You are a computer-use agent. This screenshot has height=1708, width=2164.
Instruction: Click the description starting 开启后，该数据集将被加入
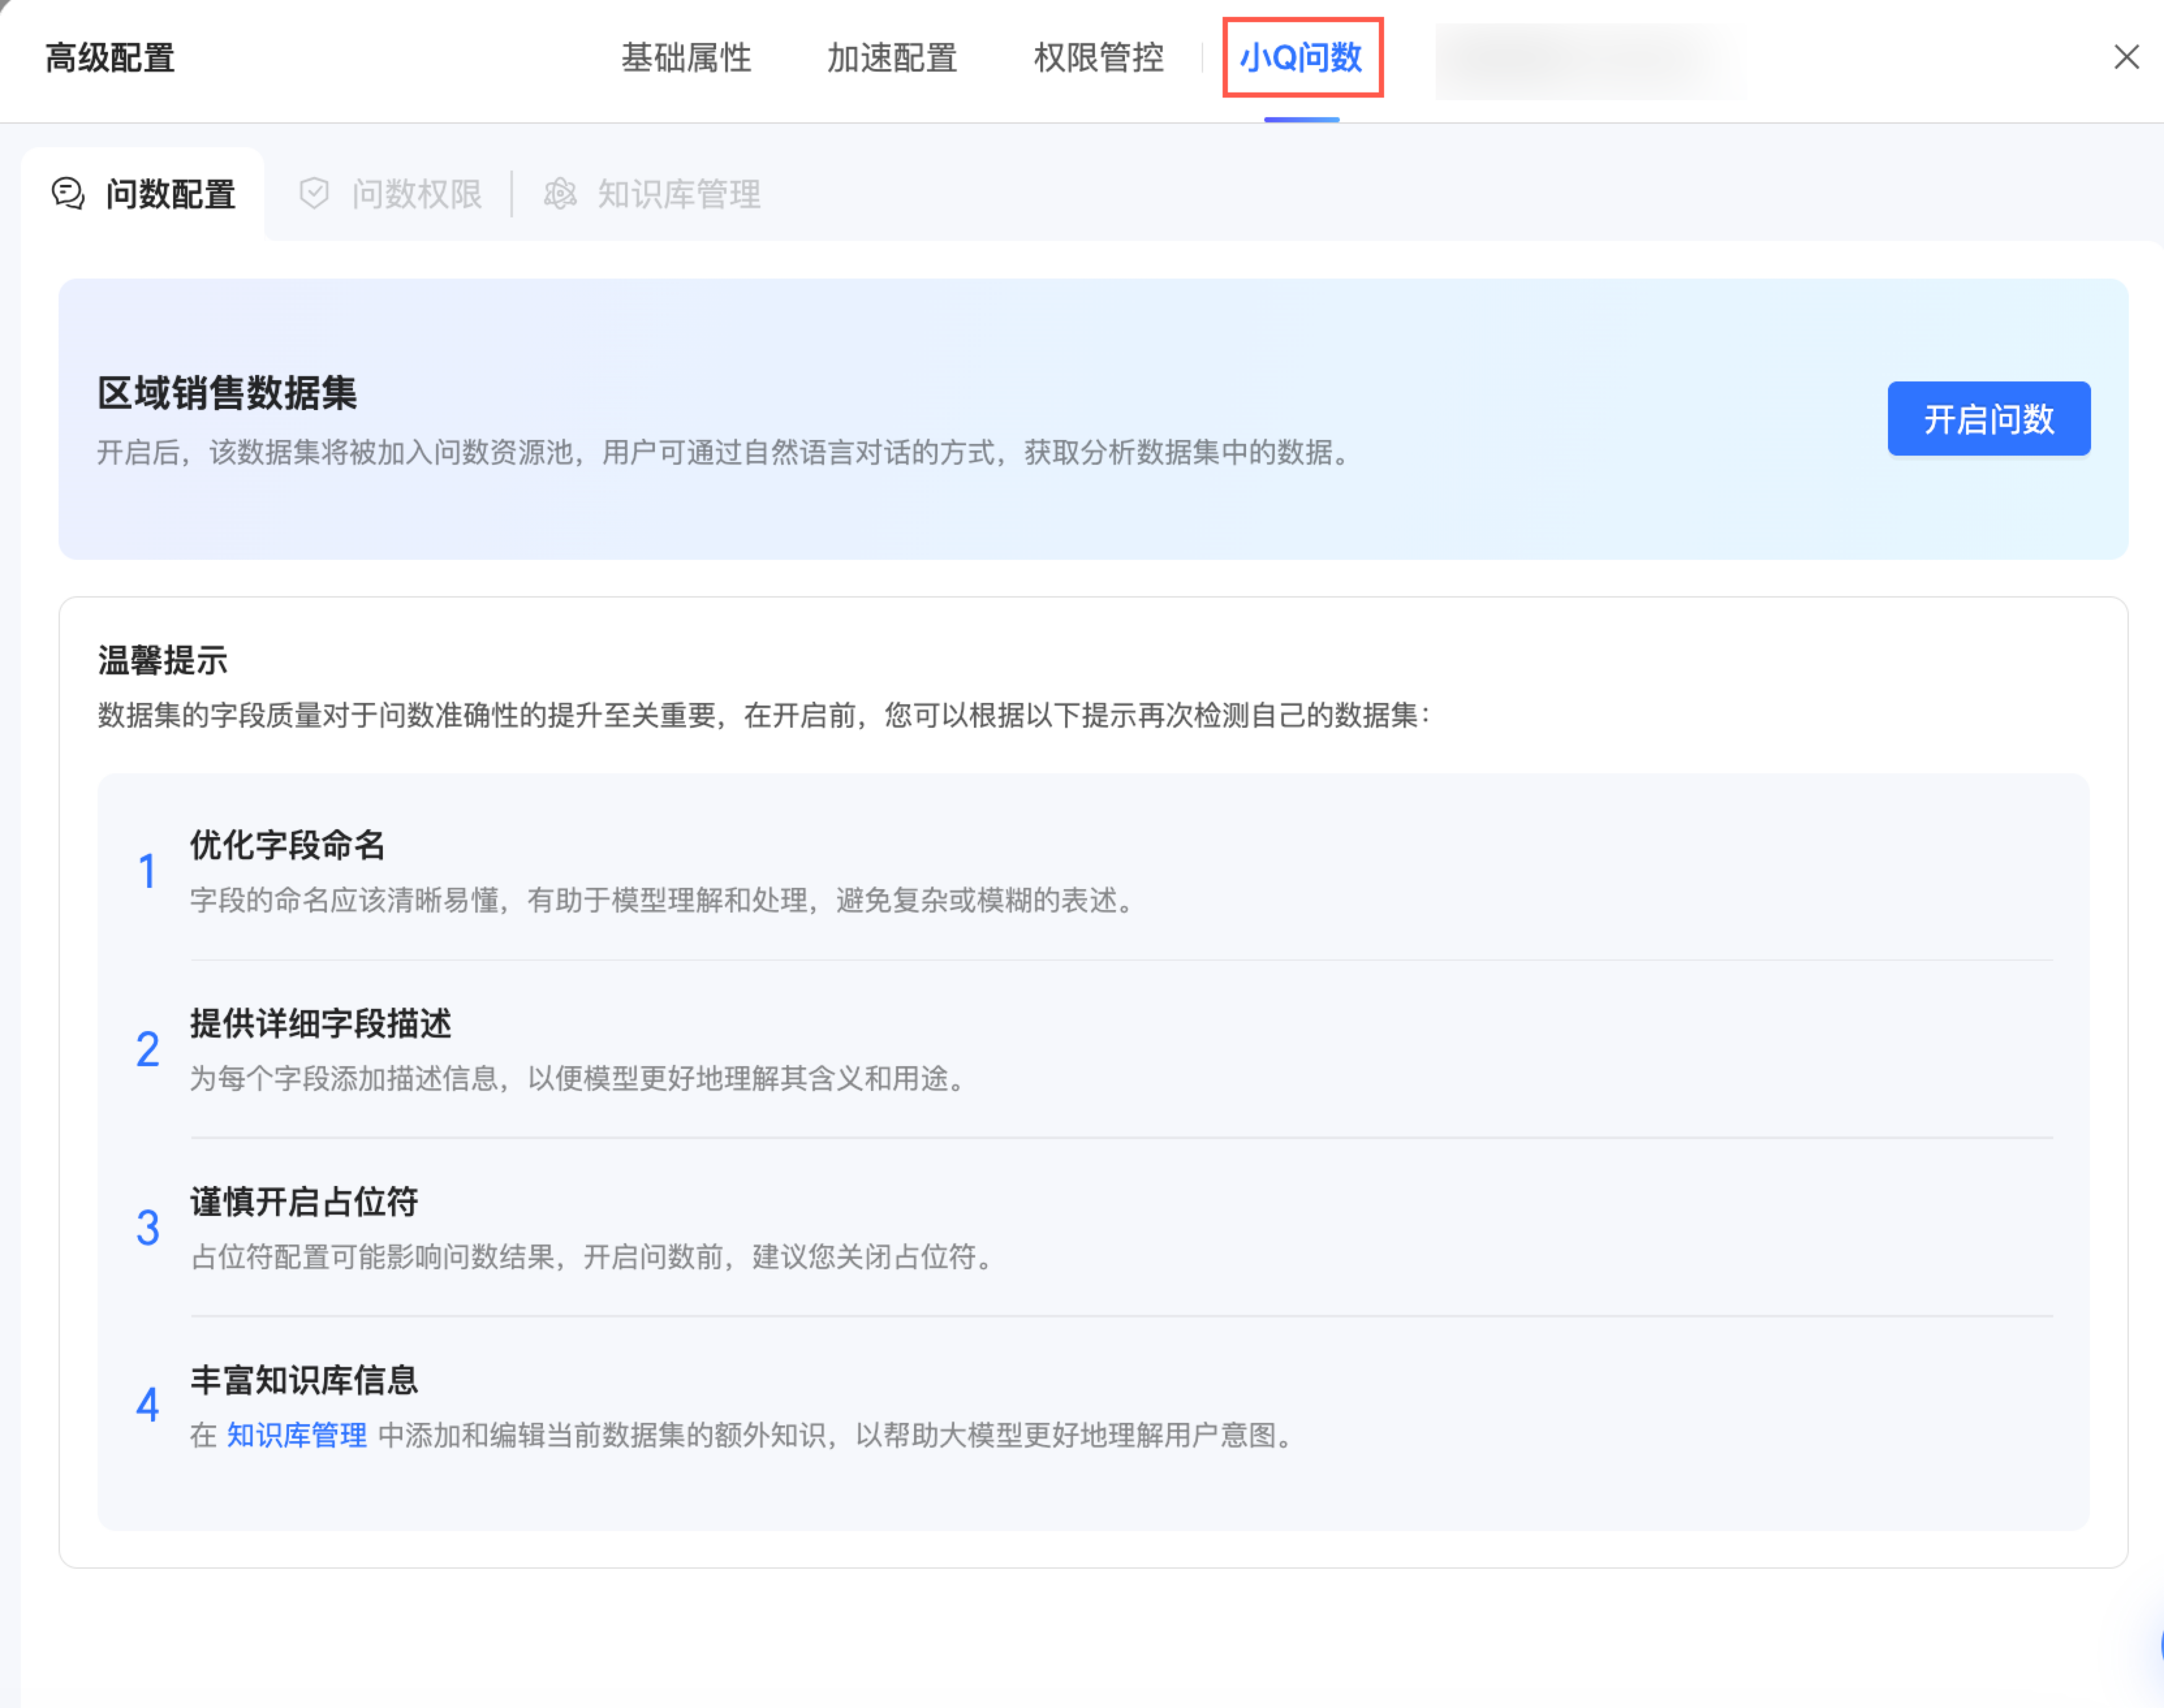726,453
